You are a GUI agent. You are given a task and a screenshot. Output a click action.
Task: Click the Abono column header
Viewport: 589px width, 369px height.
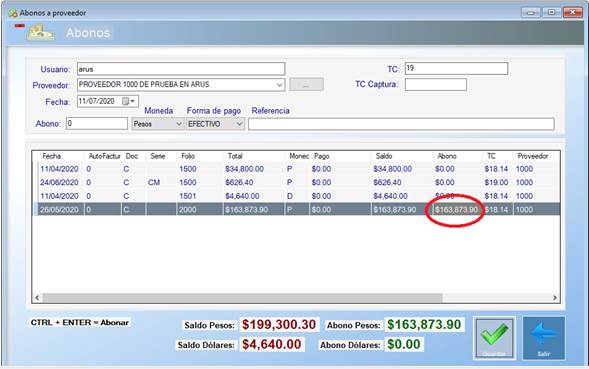447,156
